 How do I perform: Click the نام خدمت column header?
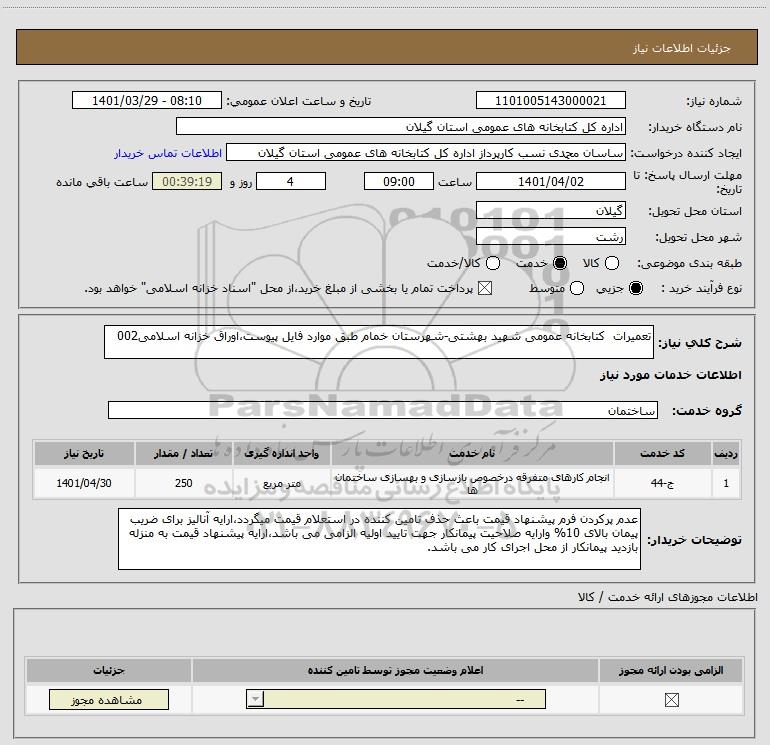click(x=472, y=453)
